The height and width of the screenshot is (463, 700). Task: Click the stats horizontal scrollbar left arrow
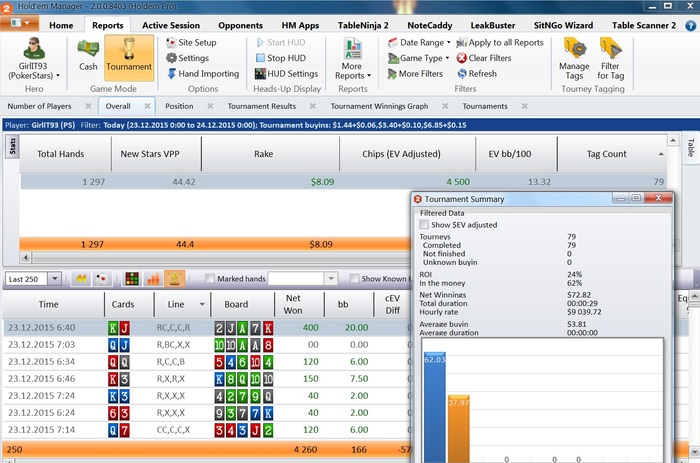click(25, 257)
